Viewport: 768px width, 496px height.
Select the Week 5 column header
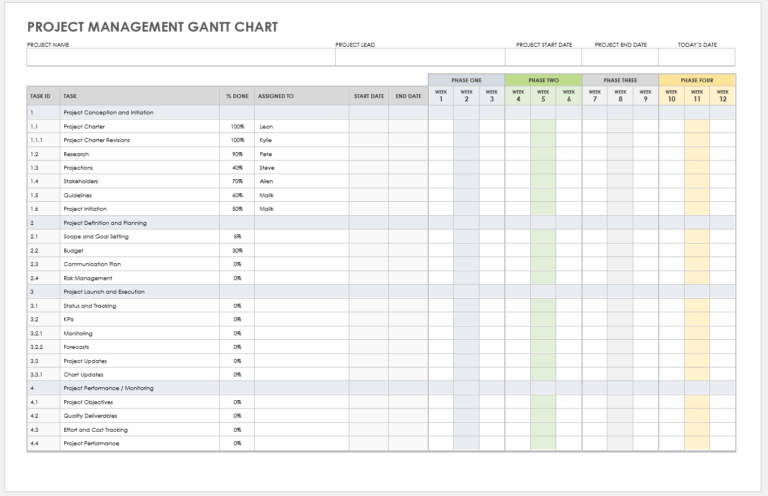[543, 95]
